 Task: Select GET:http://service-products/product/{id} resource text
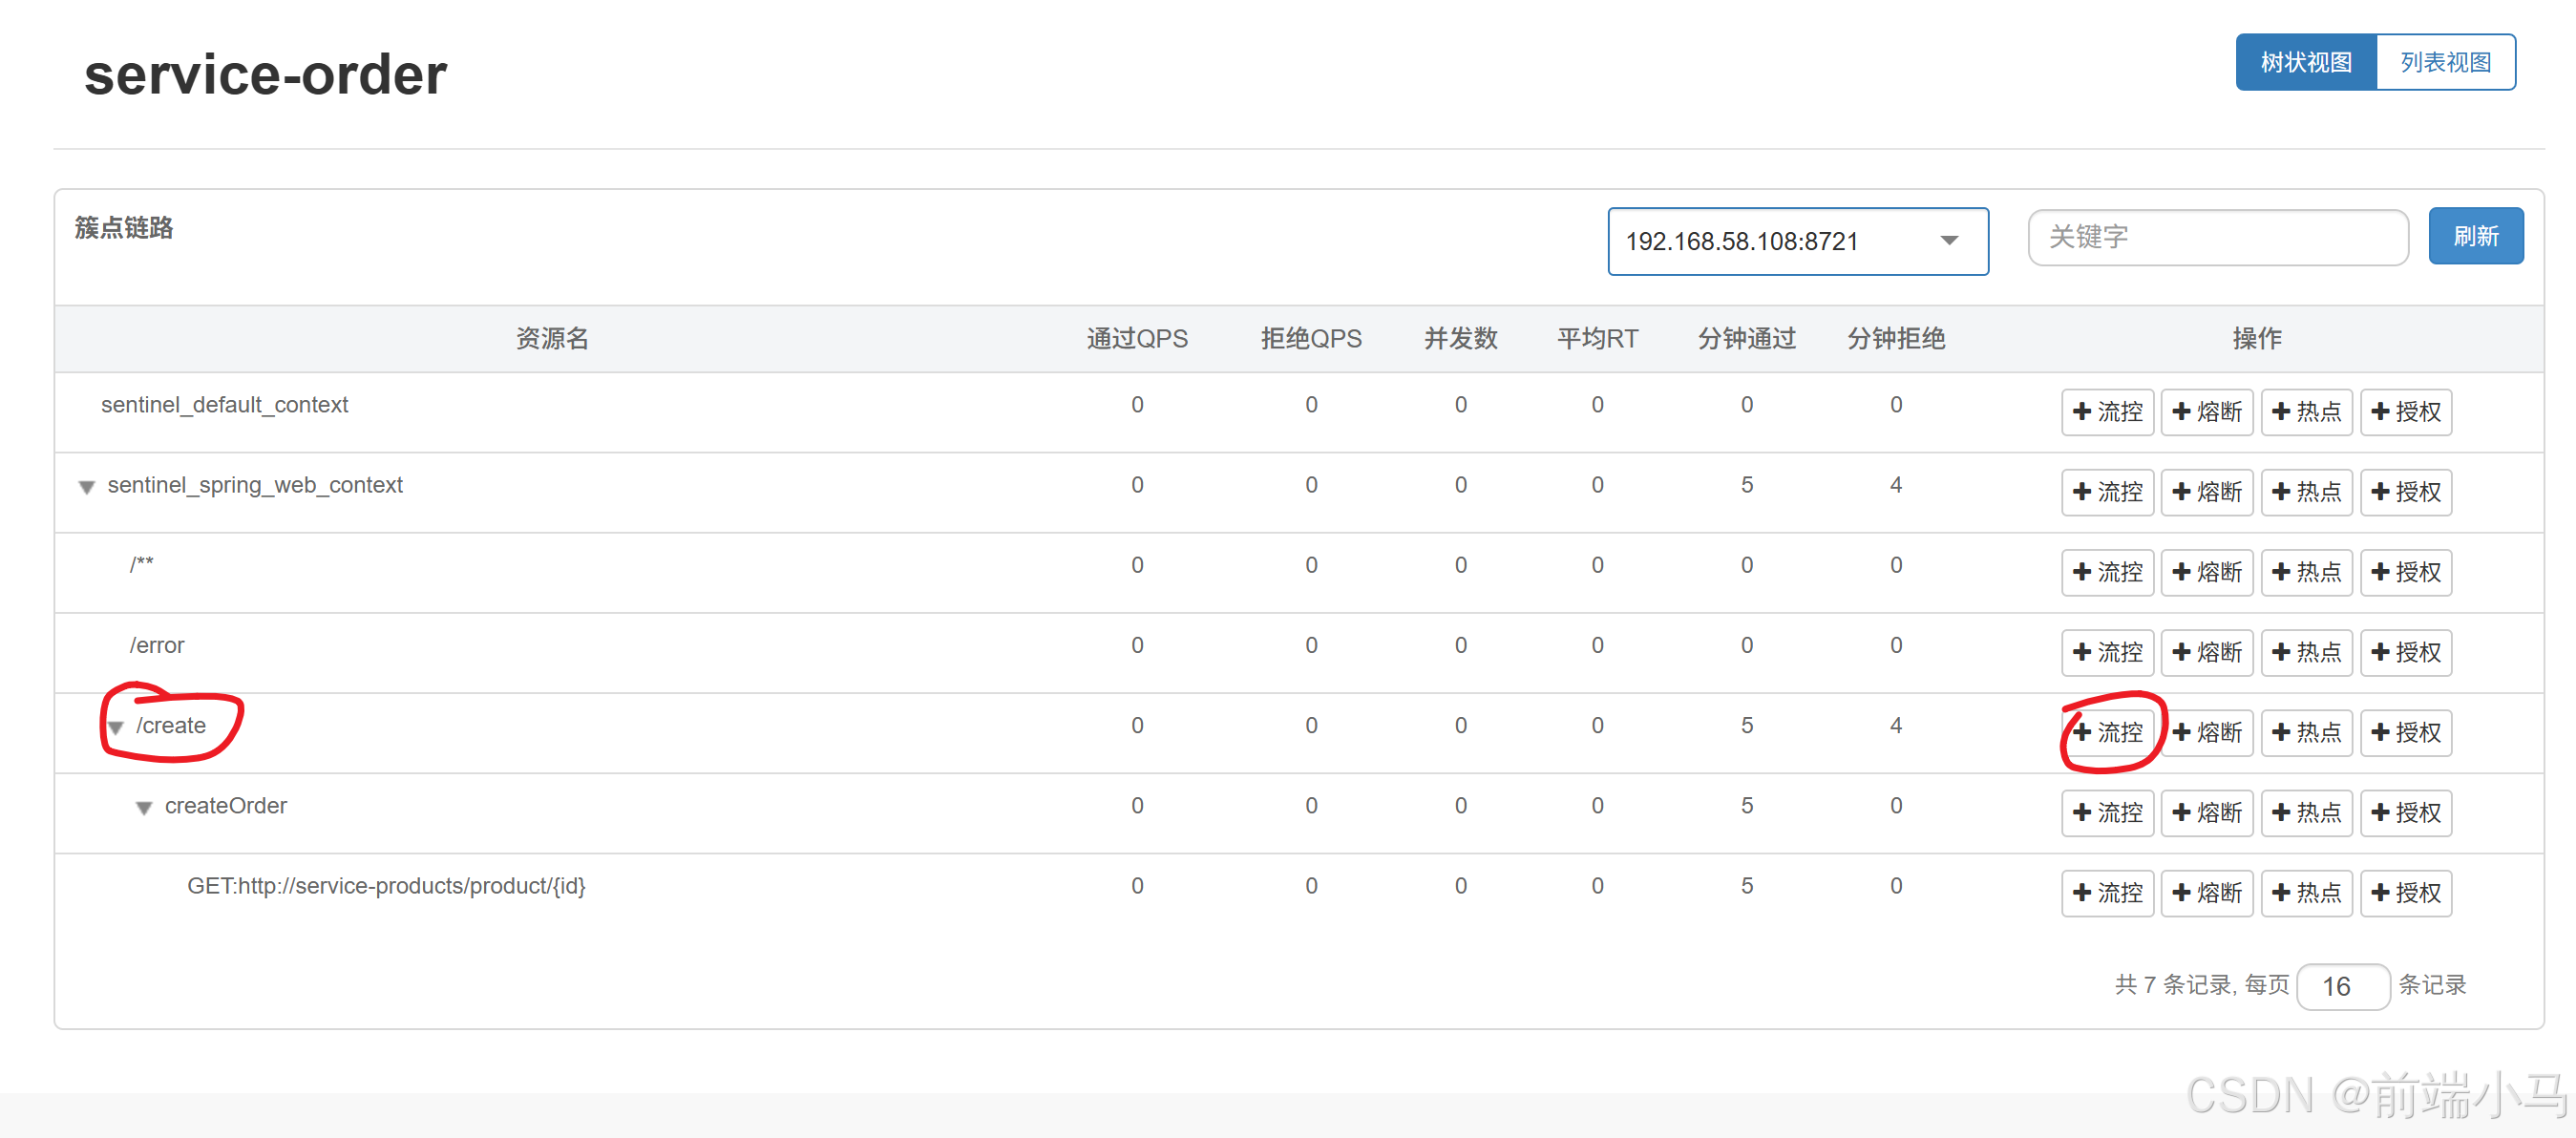[x=386, y=886]
